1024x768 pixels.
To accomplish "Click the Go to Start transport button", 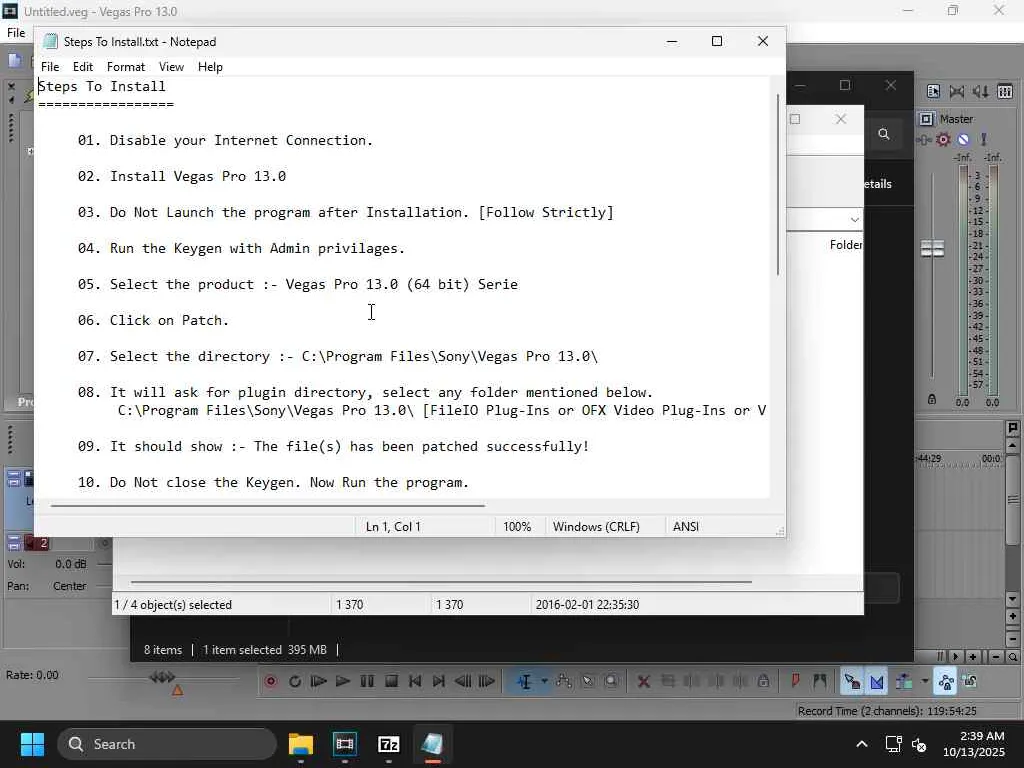I will 415,682.
